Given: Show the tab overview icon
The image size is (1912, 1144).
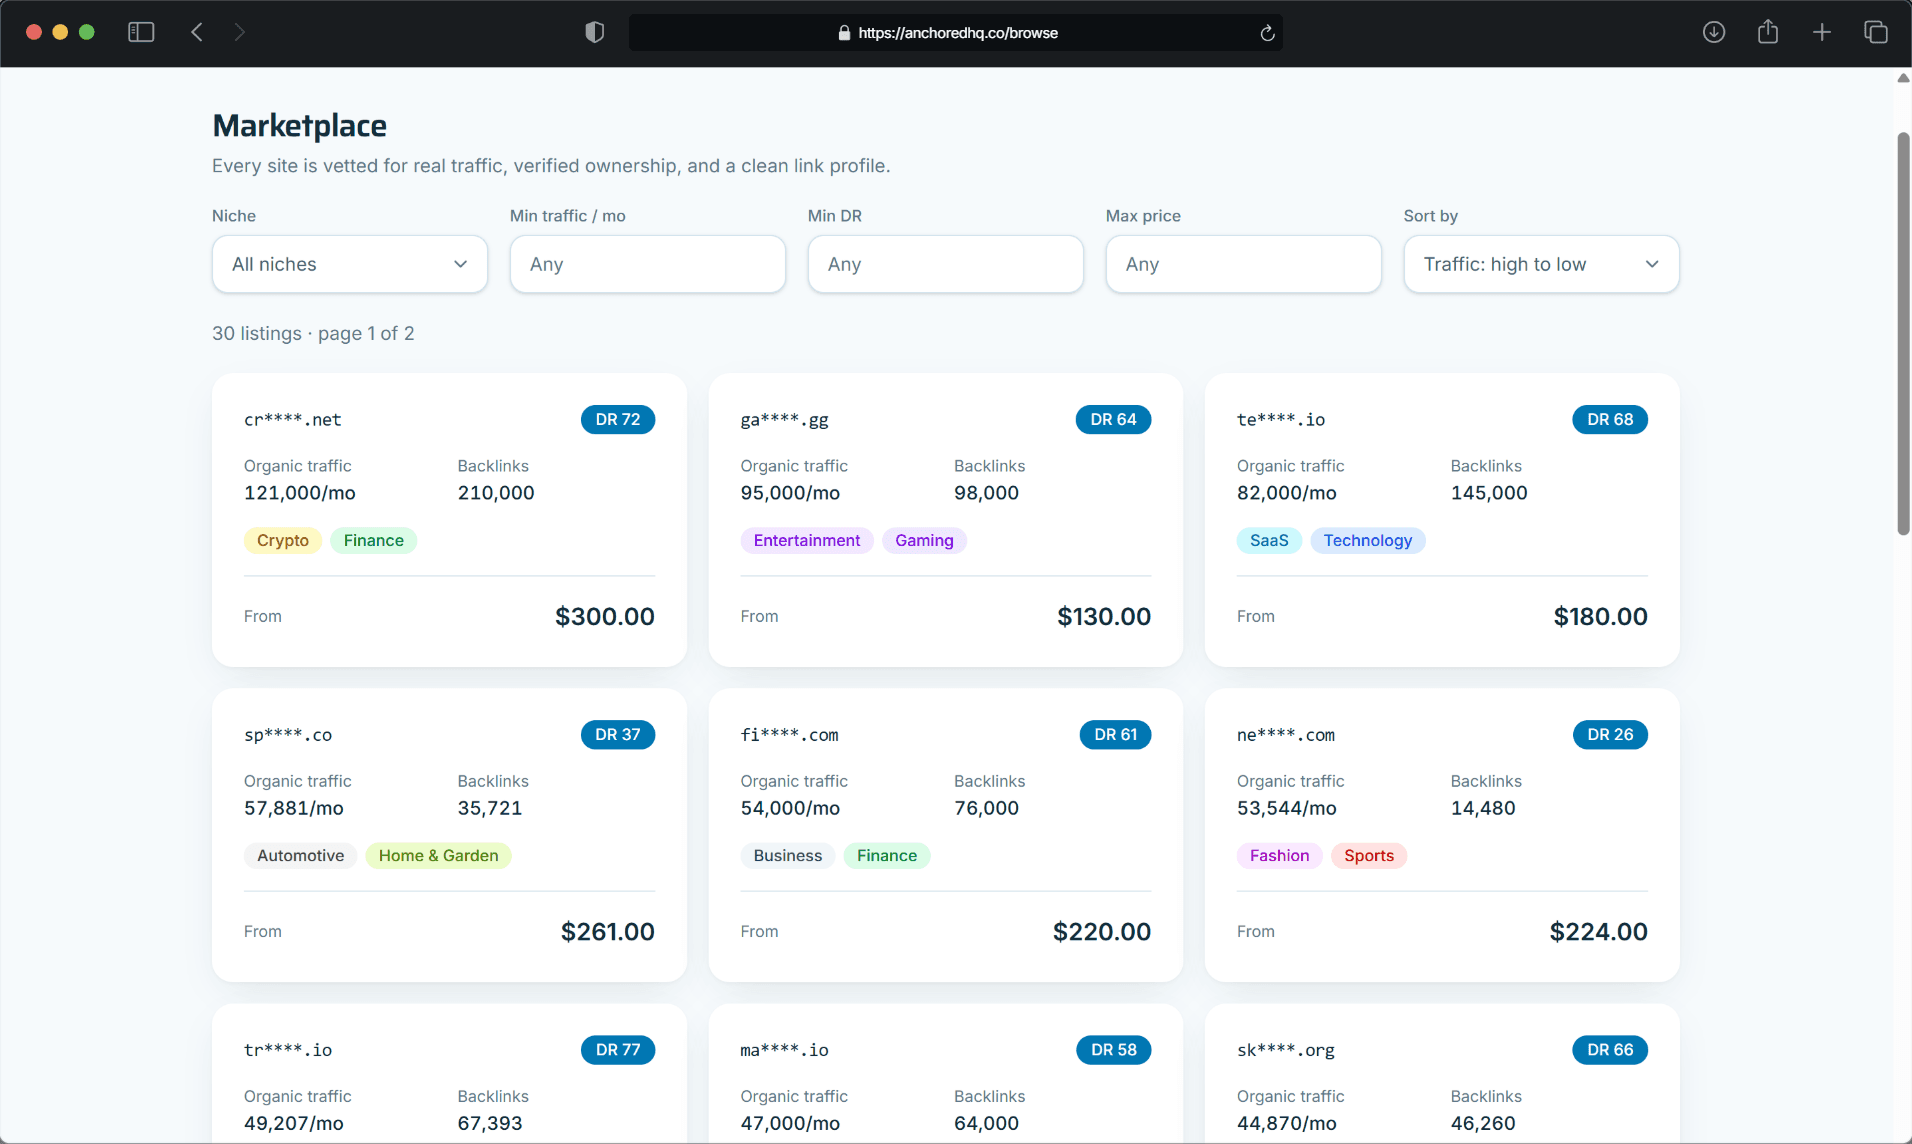Looking at the screenshot, I should 1876,33.
